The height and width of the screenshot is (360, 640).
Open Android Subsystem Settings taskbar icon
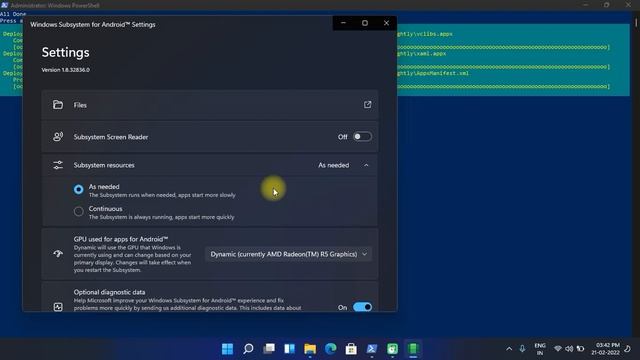point(413,349)
